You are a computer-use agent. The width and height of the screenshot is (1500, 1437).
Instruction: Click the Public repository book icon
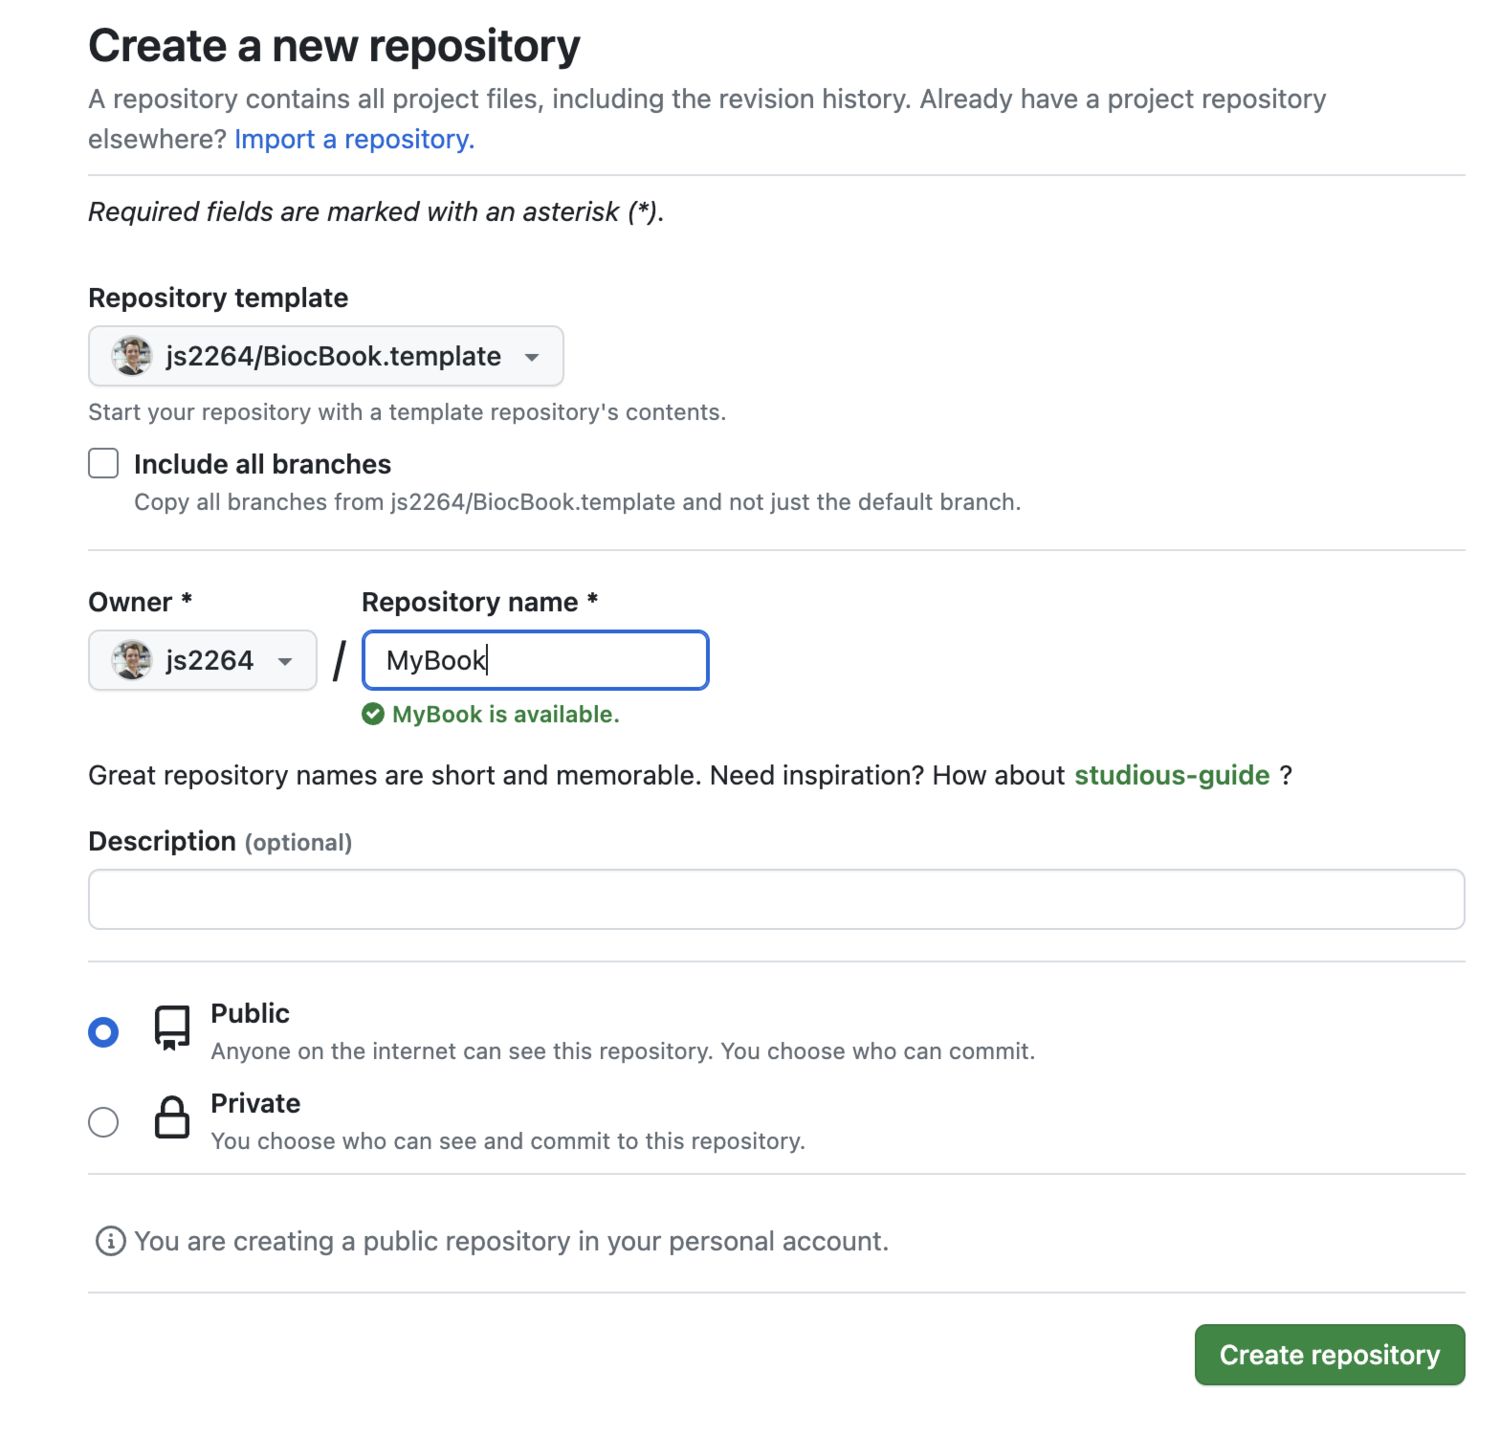[172, 1028]
